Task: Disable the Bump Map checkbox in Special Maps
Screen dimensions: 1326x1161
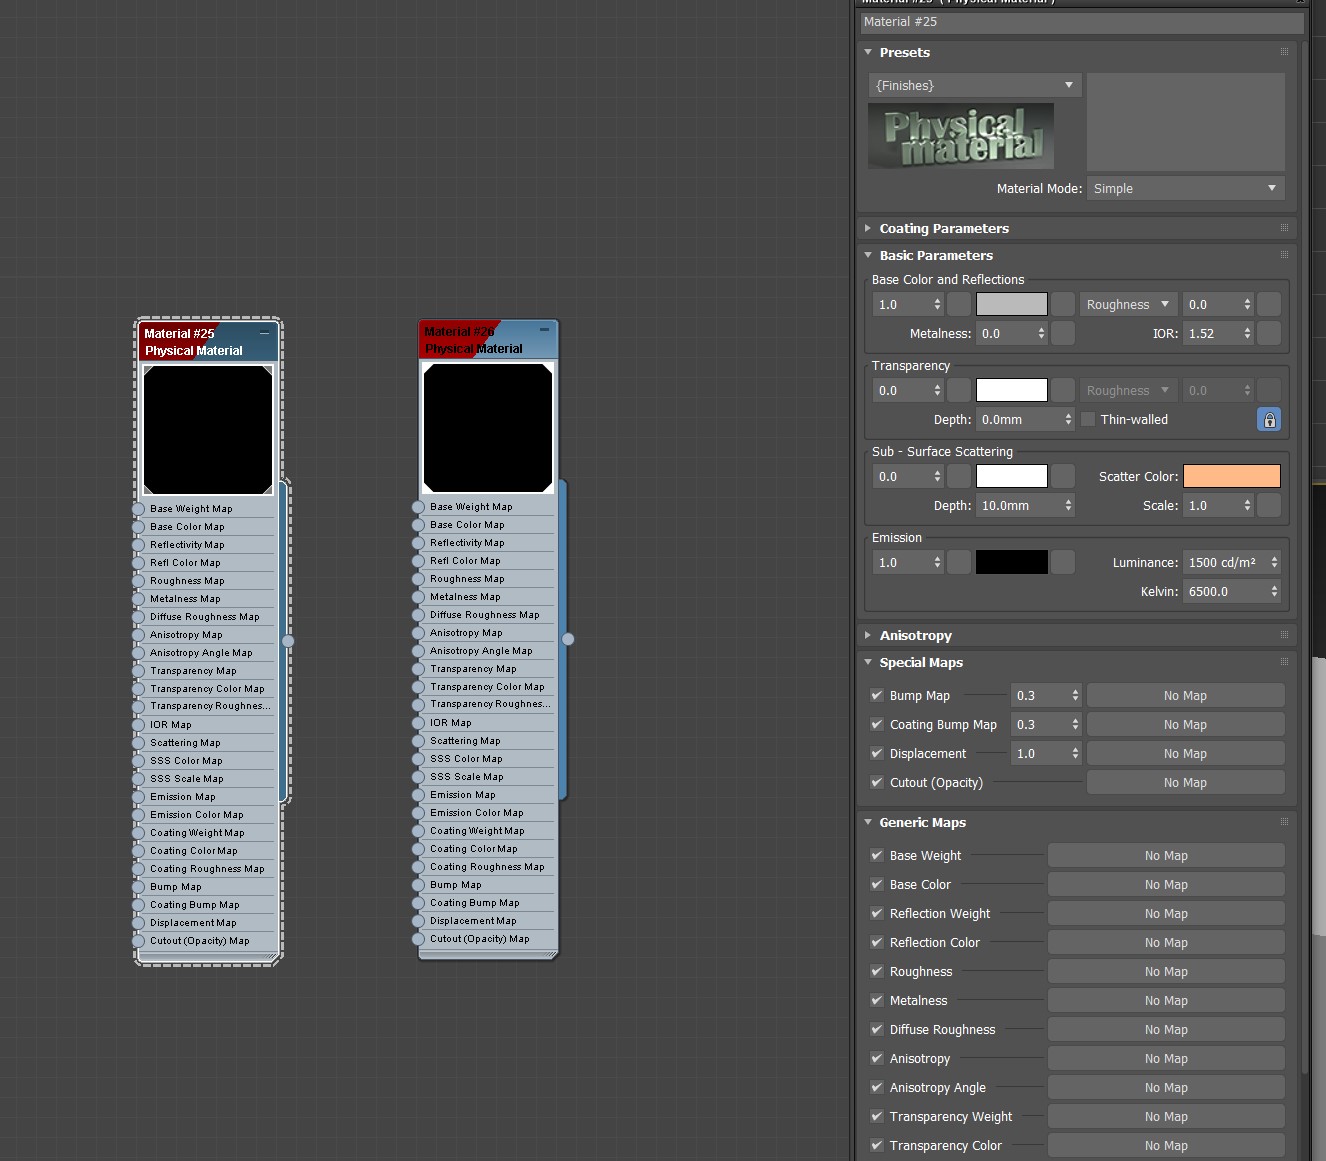Action: coord(877,695)
